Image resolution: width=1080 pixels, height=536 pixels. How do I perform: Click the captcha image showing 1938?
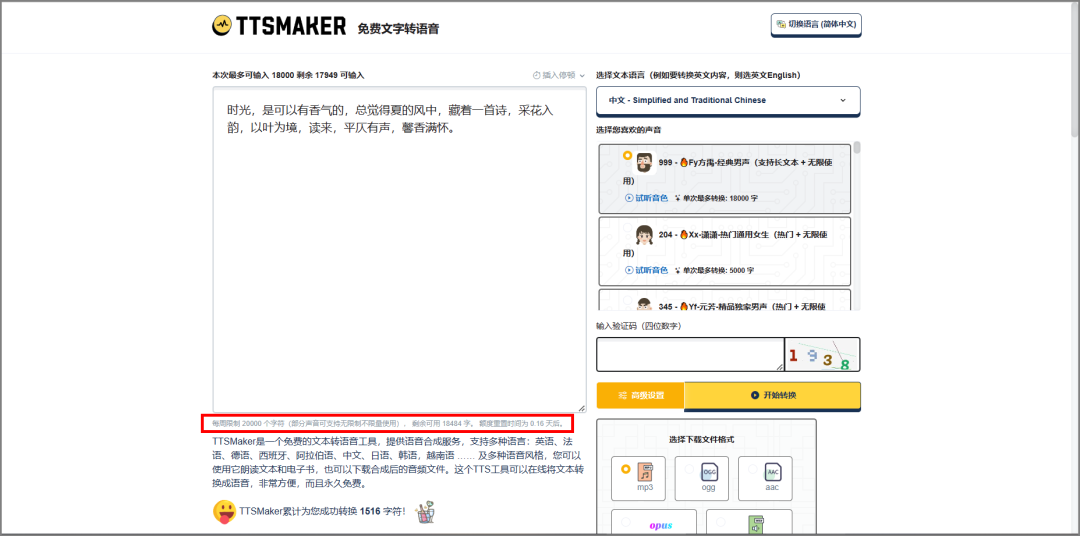[822, 355]
